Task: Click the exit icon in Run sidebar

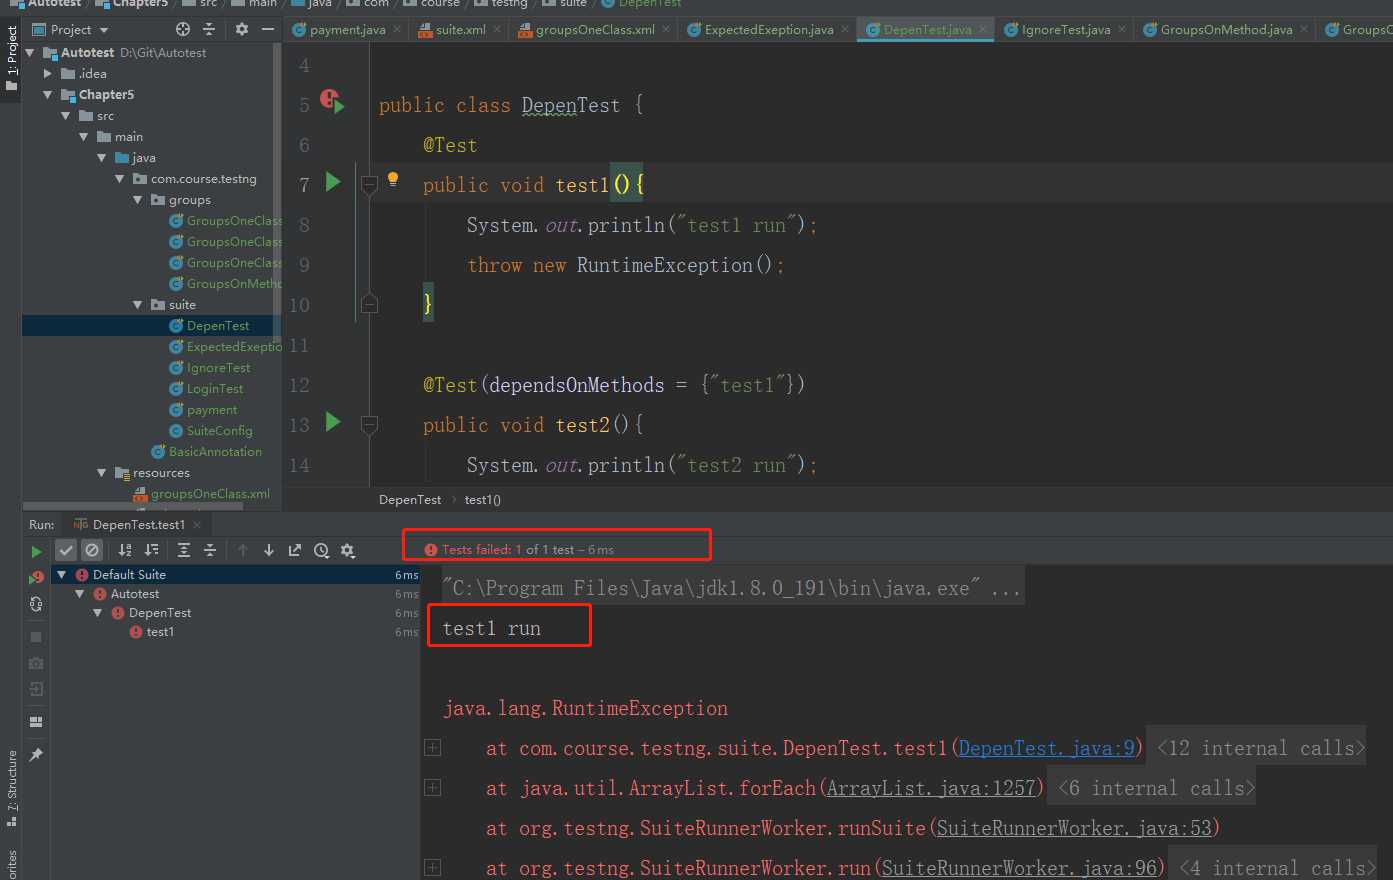Action: point(36,689)
